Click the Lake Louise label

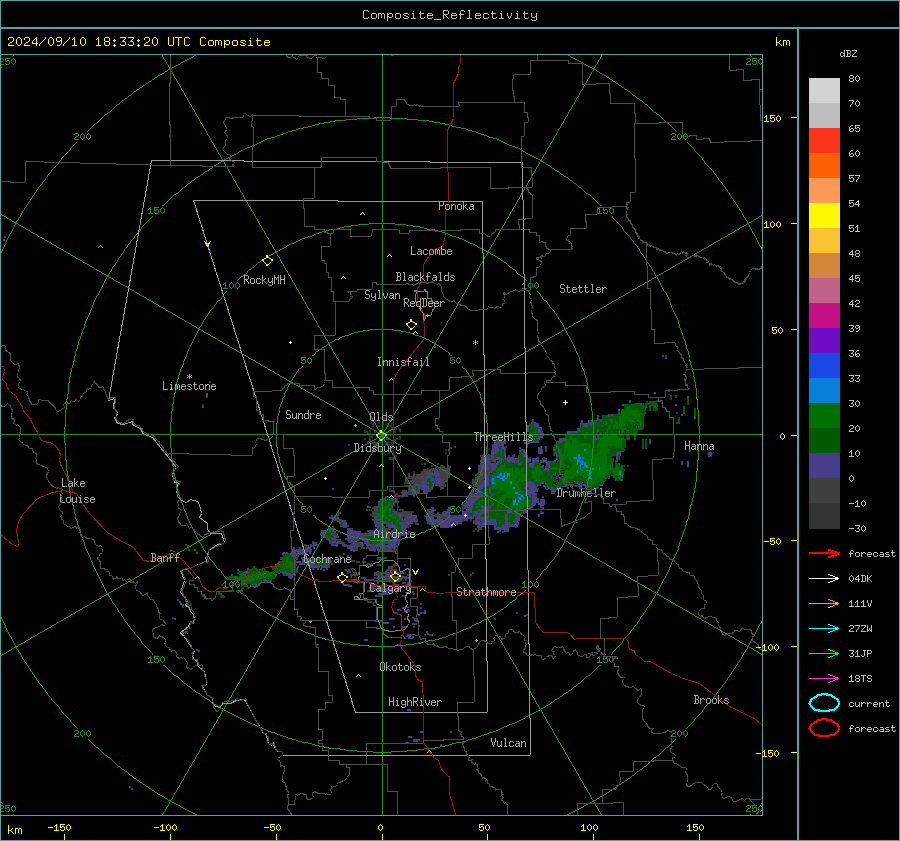(77, 491)
